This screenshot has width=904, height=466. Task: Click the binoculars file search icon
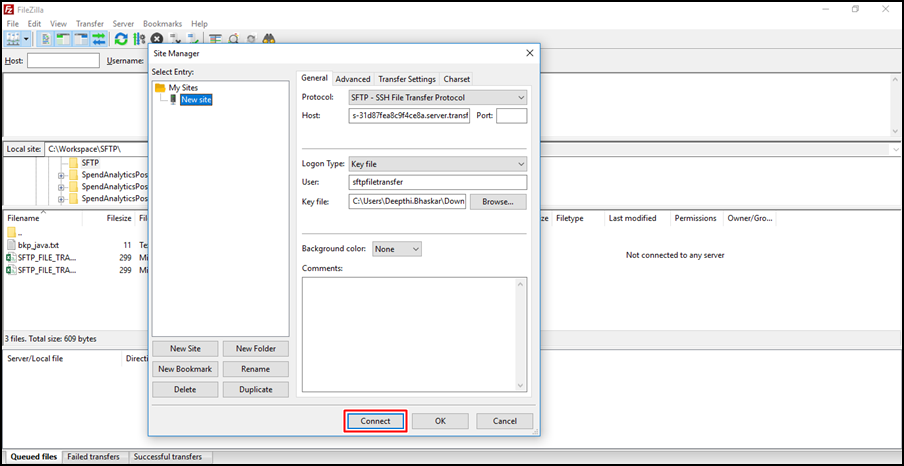[x=269, y=39]
